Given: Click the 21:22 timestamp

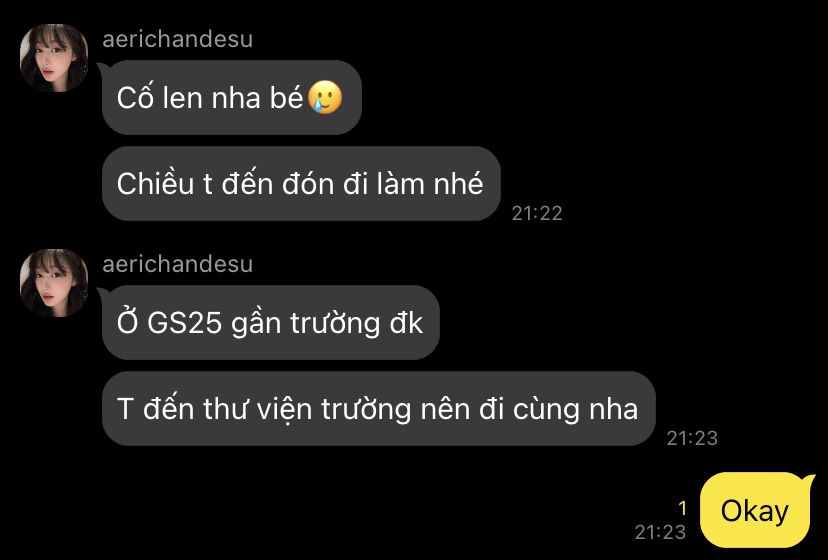Looking at the screenshot, I should 537,213.
